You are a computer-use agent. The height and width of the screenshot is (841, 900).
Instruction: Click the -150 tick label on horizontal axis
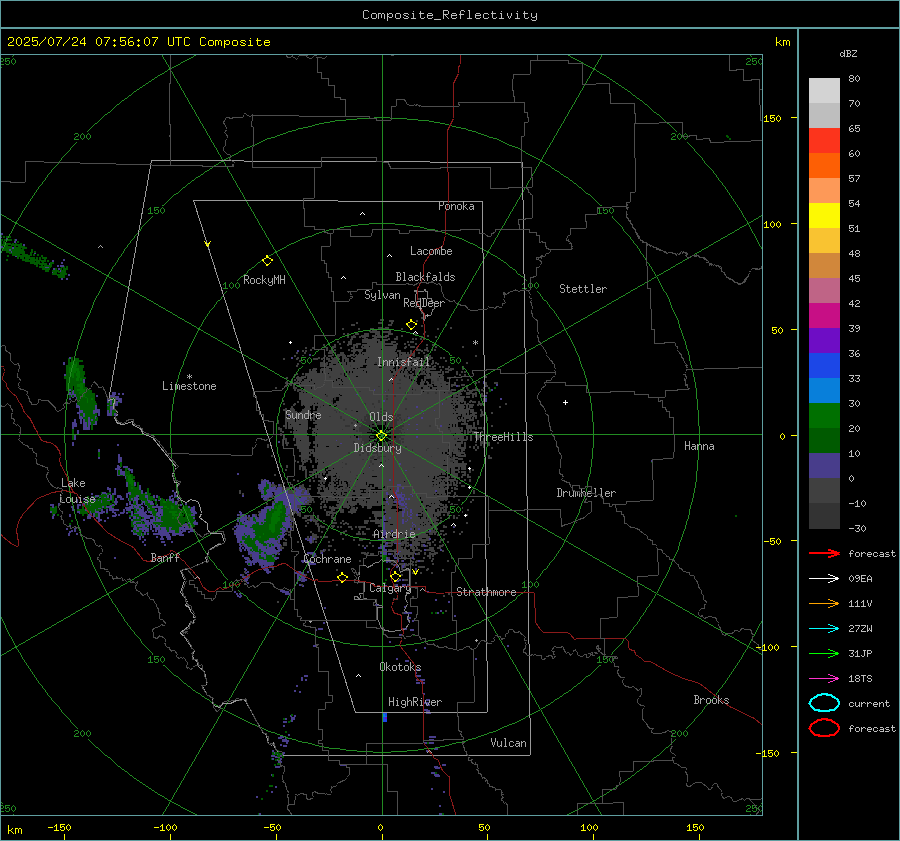click(59, 827)
